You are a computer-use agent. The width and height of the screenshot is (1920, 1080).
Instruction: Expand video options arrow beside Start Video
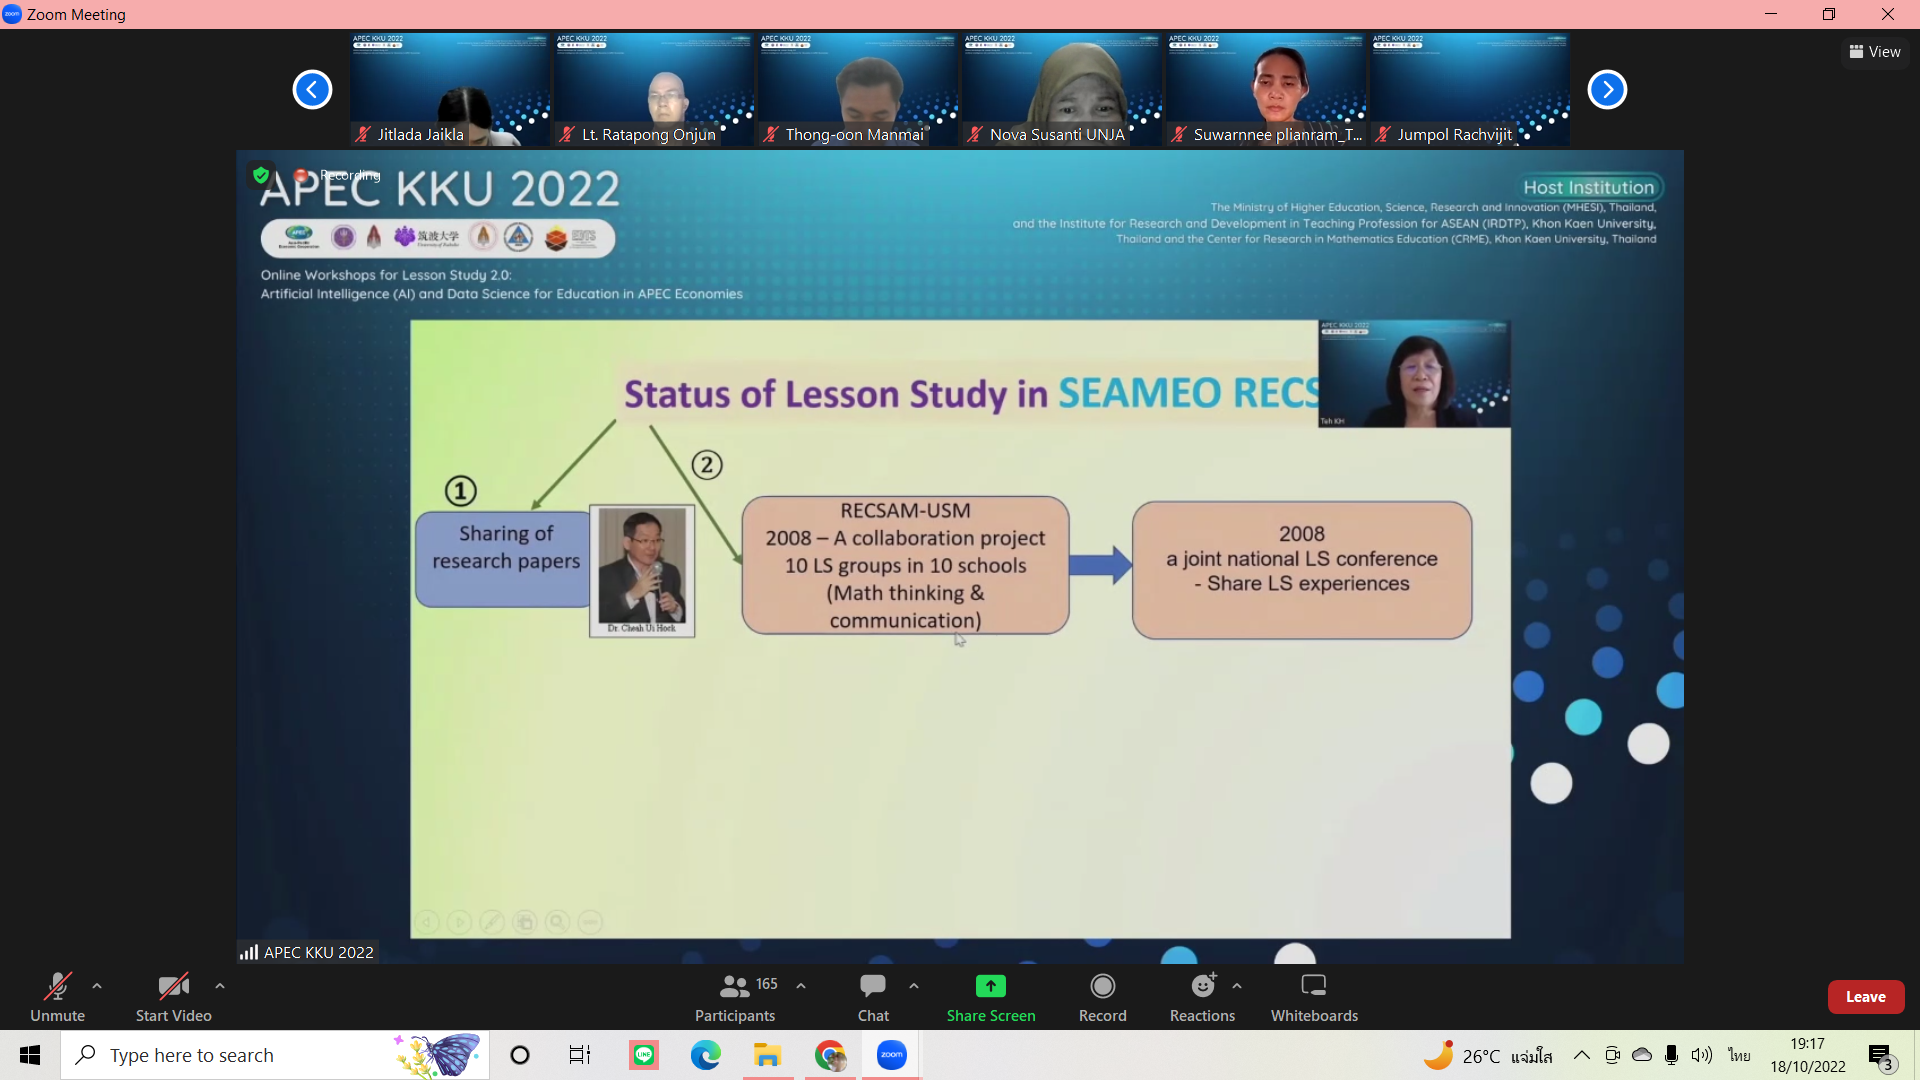tap(220, 986)
